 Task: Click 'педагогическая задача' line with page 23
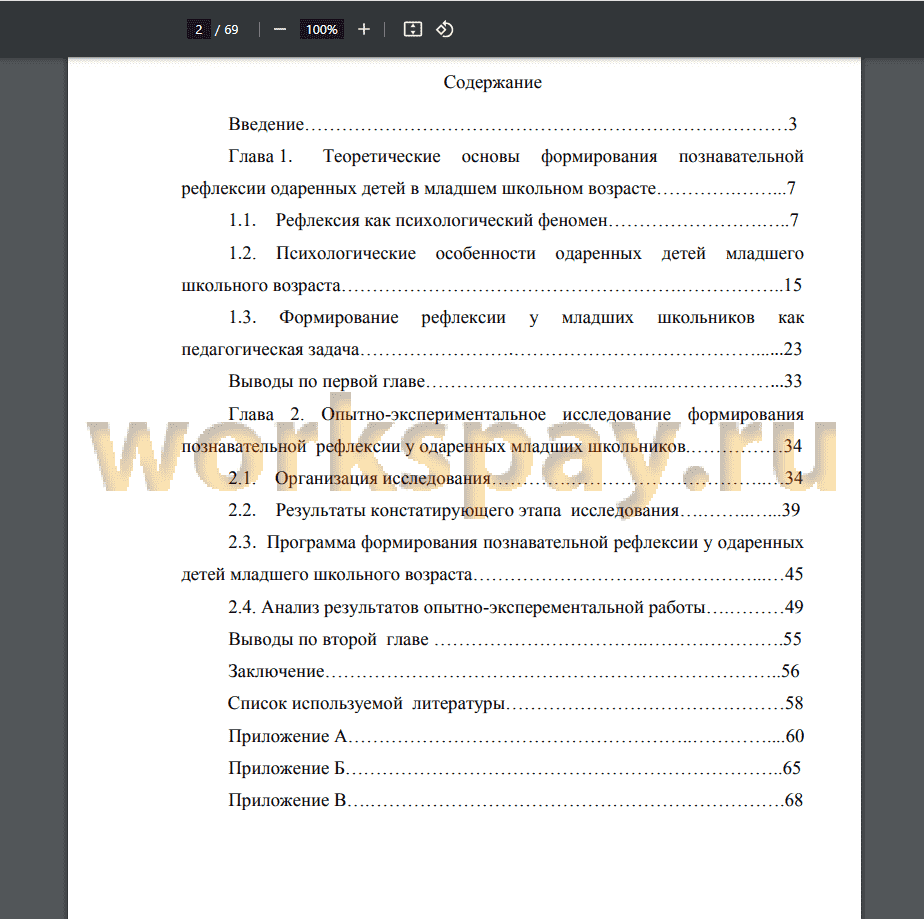click(491, 349)
